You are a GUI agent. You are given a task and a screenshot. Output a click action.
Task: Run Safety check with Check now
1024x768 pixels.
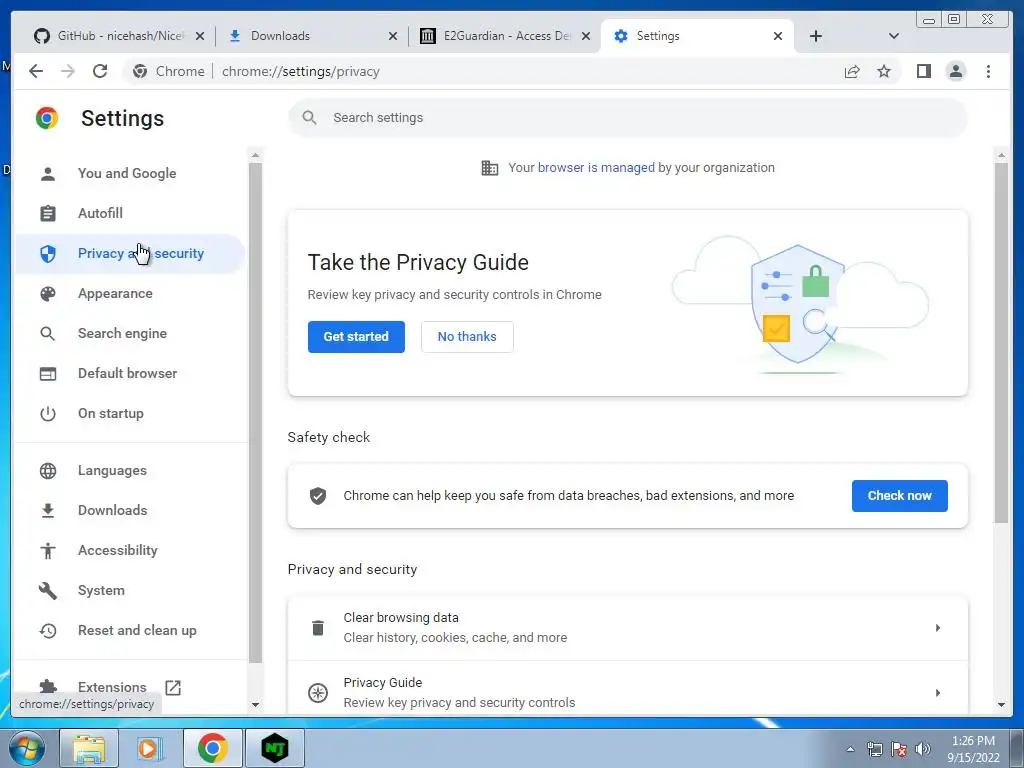899,496
